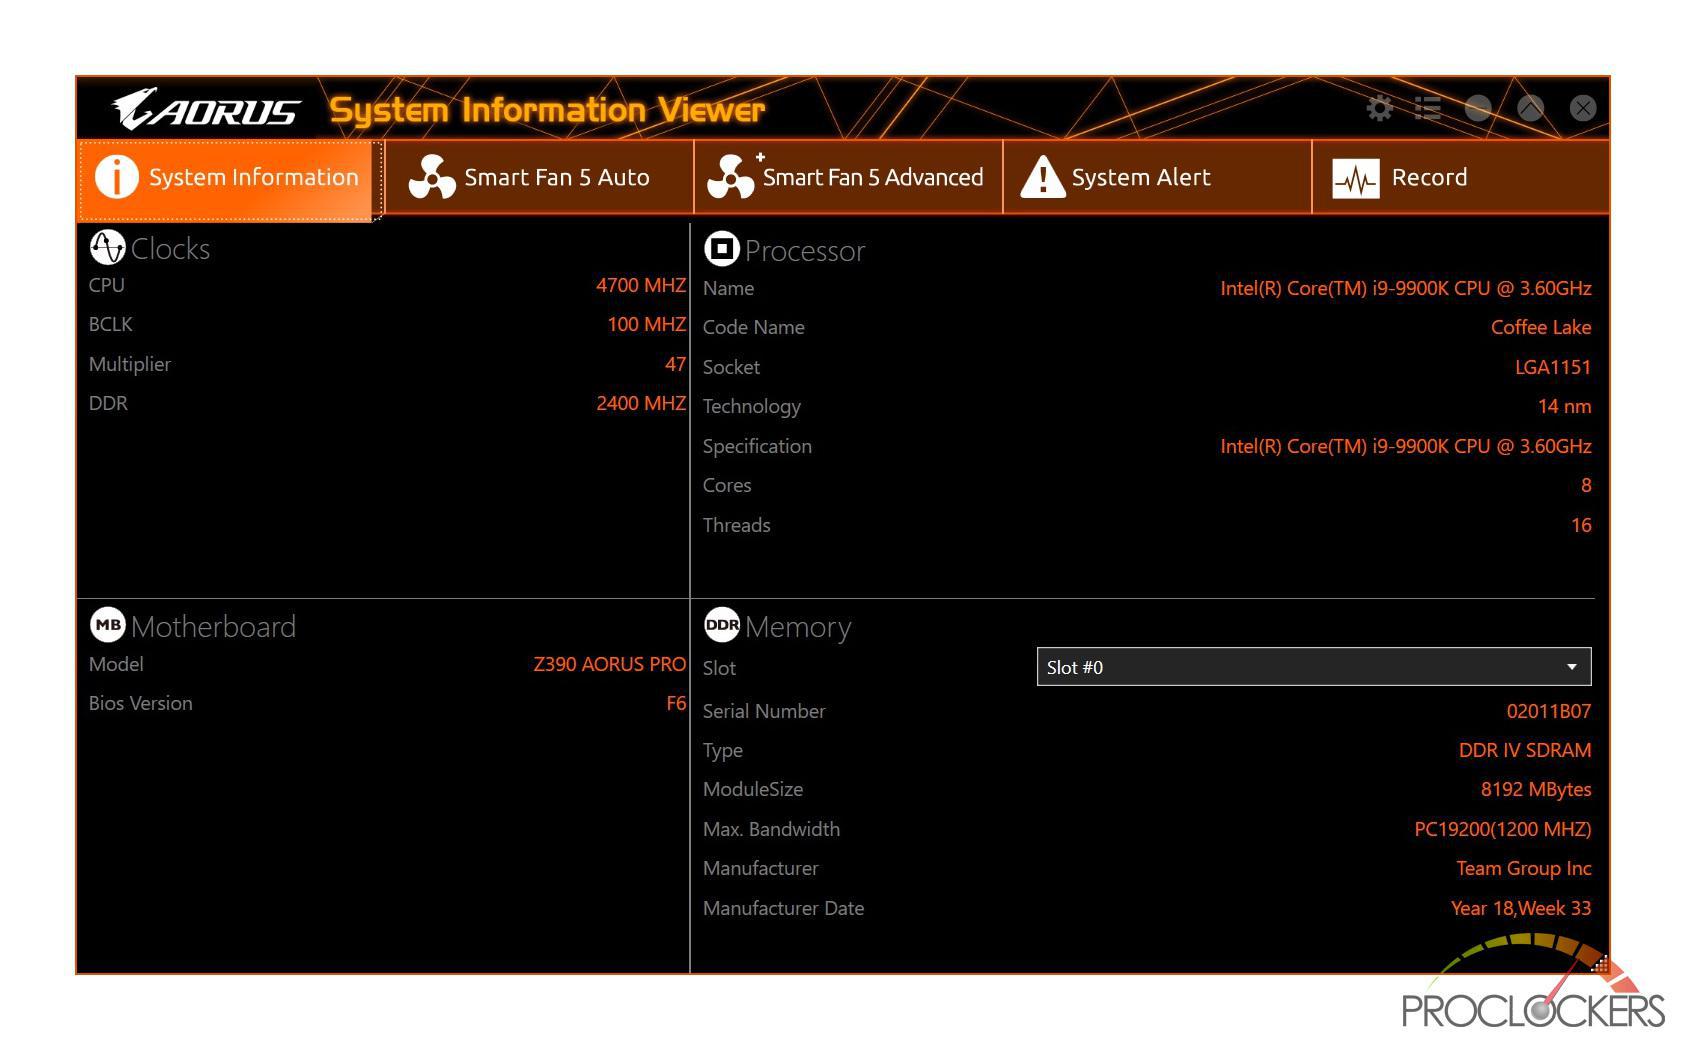This screenshot has height=1050, width=1686.
Task: Click the window resize grip corner
Action: click(x=1599, y=964)
